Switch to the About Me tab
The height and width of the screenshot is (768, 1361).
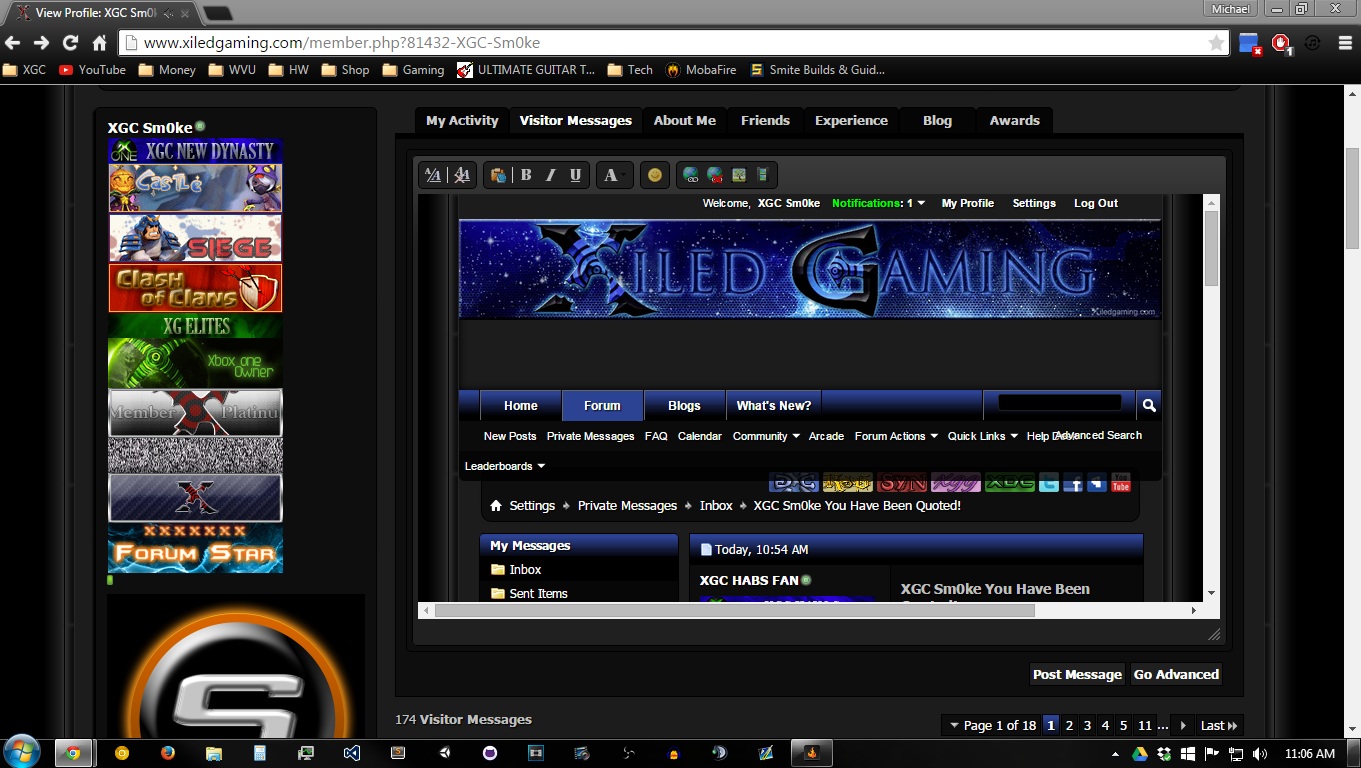click(685, 120)
